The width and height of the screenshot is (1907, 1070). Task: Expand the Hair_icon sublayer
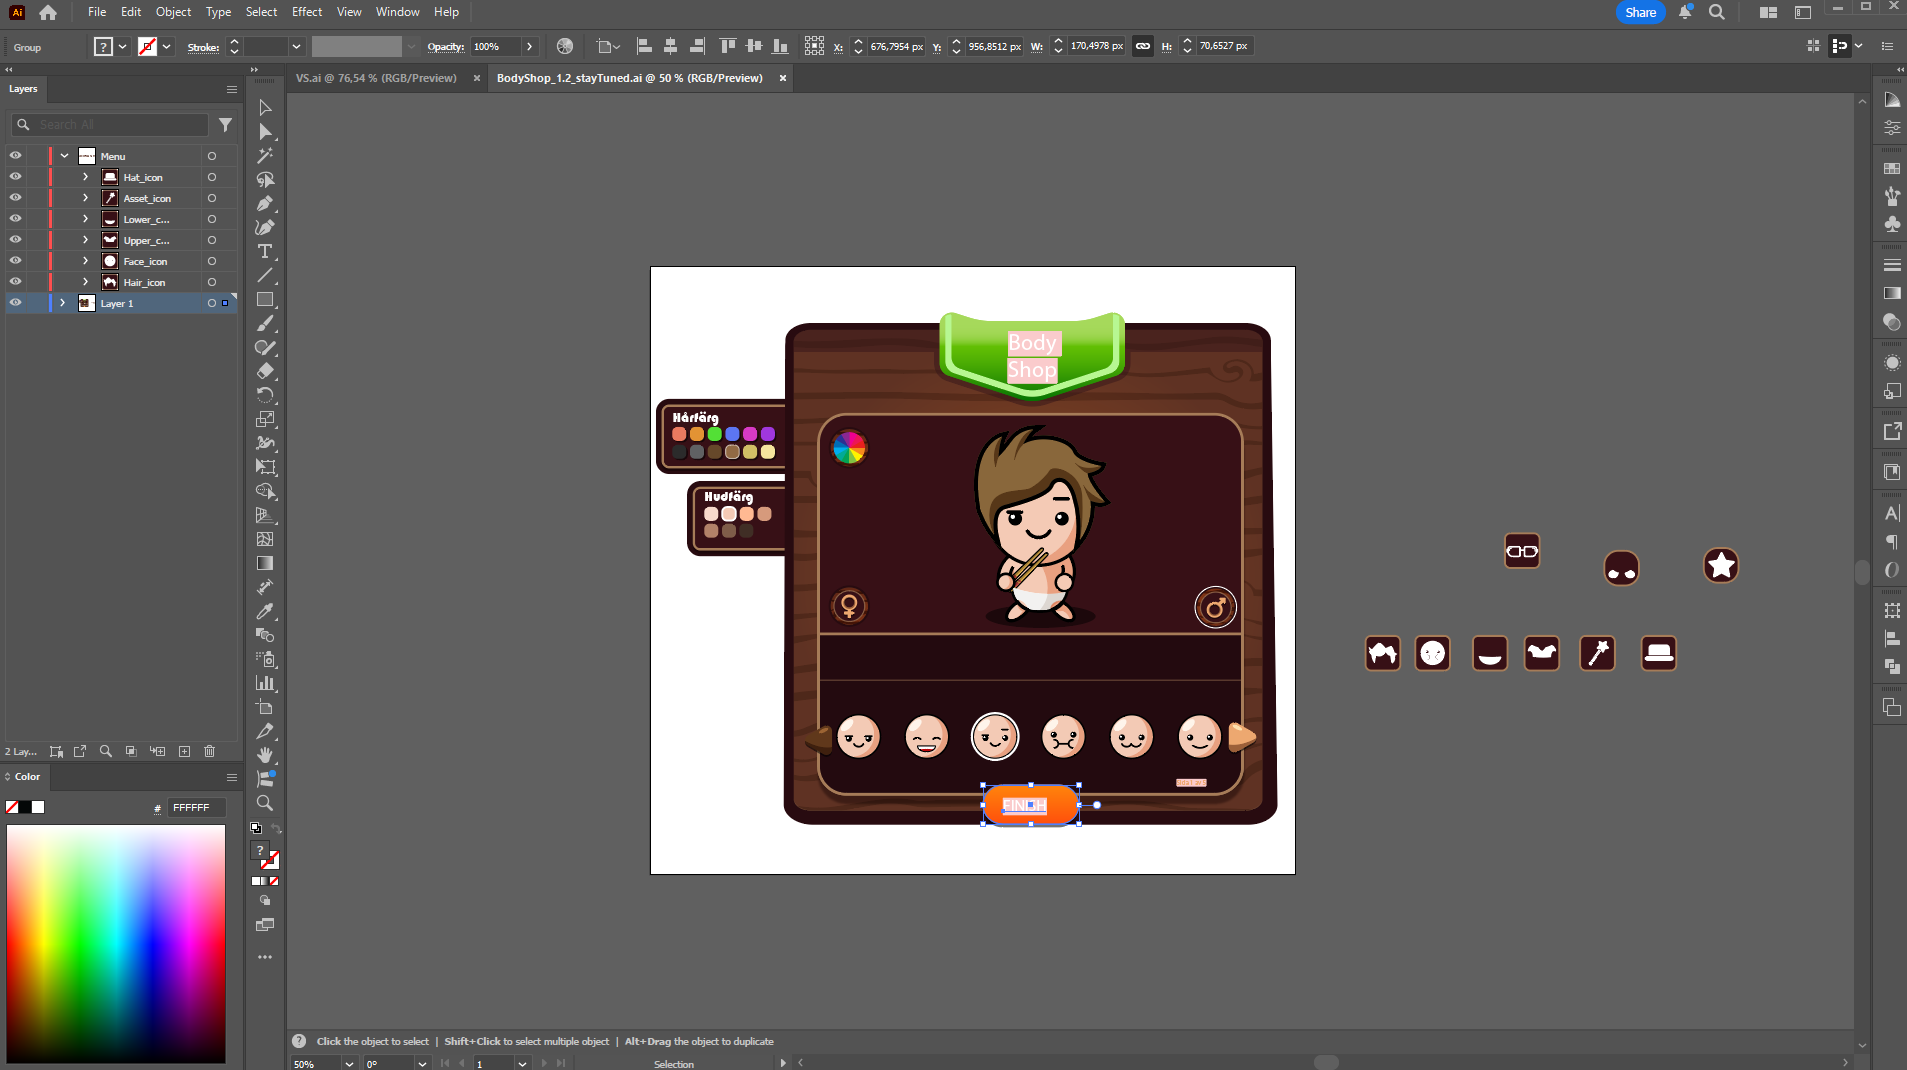tap(85, 282)
